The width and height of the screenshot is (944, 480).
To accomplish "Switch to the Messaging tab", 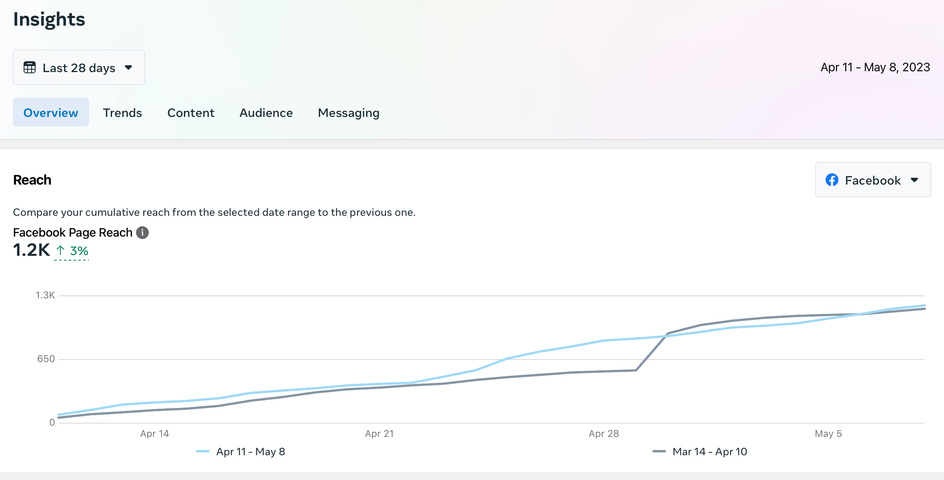I will point(349,113).
